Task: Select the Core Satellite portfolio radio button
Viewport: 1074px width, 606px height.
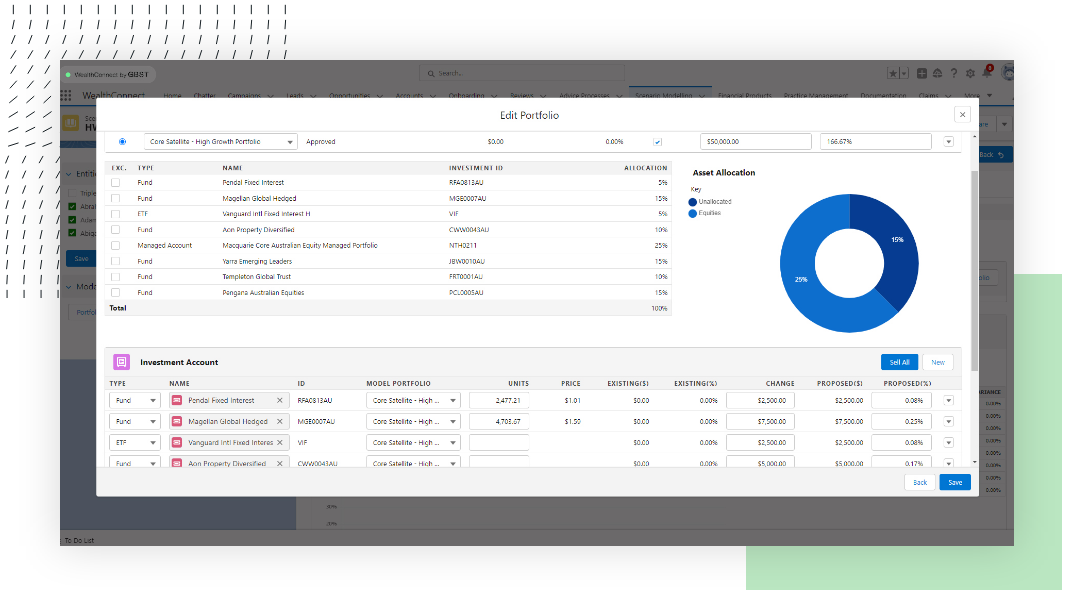Action: (123, 142)
